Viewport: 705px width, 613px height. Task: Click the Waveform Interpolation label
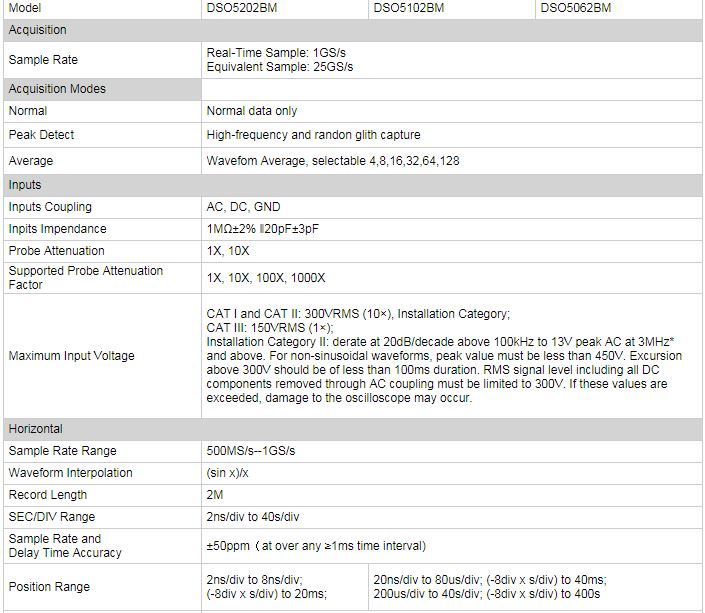(x=71, y=473)
